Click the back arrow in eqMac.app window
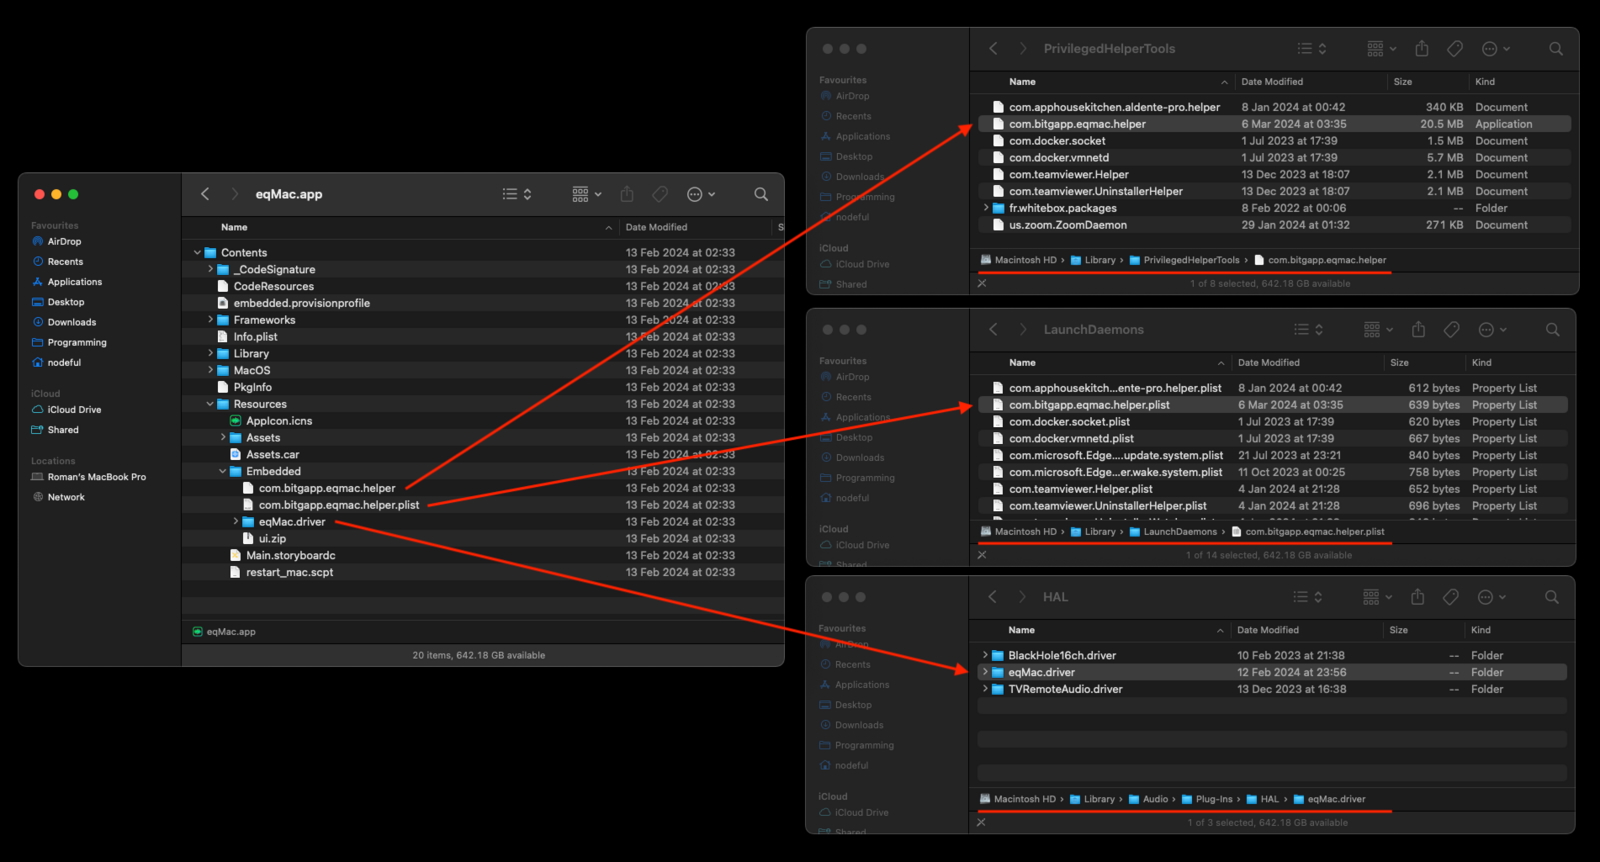This screenshot has height=862, width=1600. [205, 194]
